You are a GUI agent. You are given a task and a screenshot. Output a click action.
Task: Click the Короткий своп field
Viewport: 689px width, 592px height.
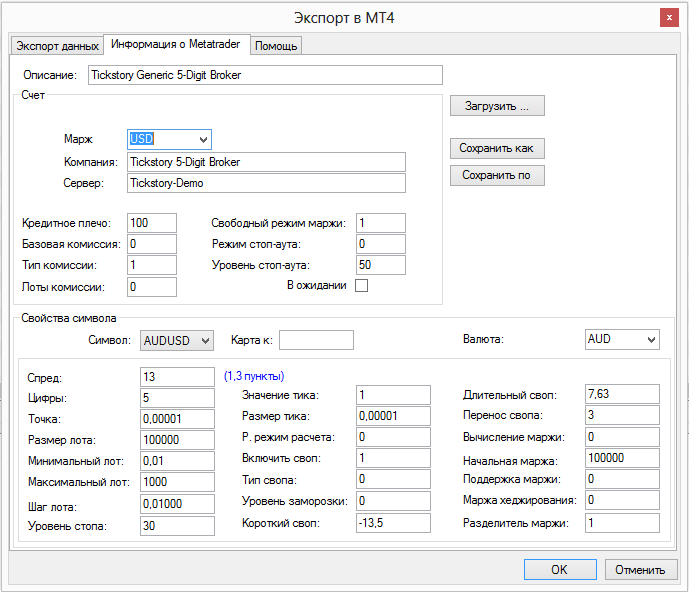393,523
